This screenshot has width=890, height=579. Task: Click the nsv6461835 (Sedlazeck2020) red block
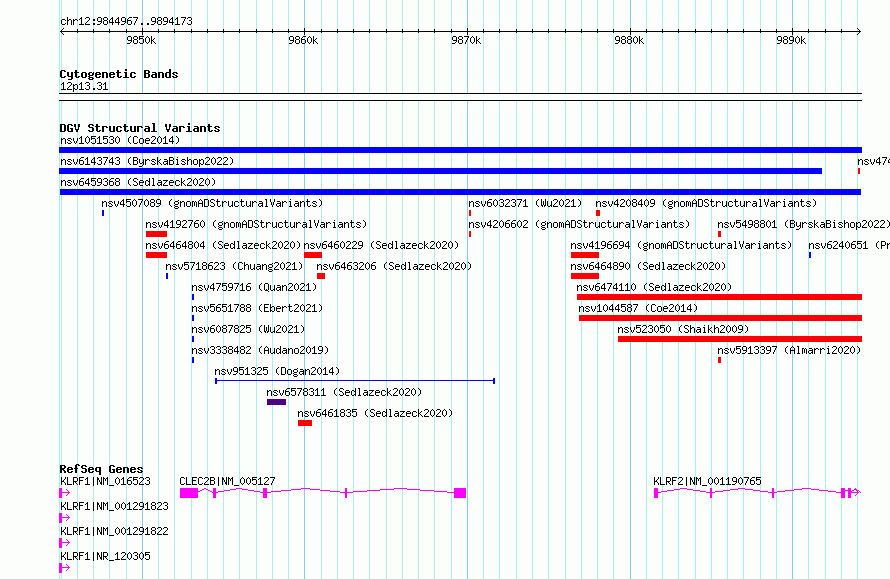(305, 423)
